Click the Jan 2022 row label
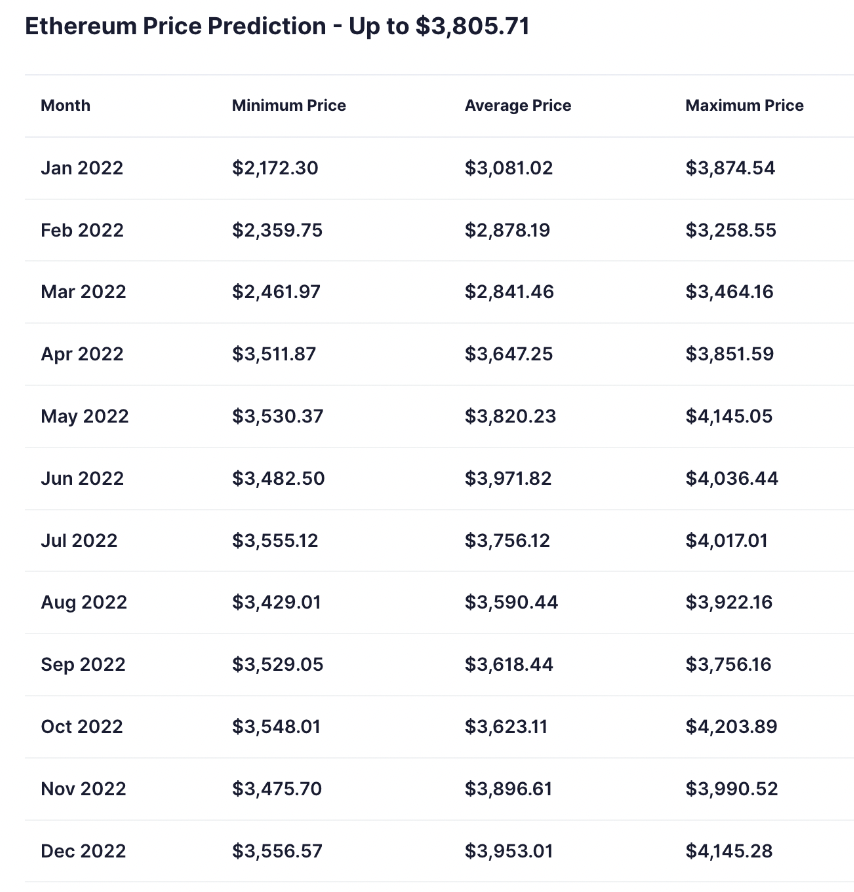This screenshot has height=892, width=854. tap(82, 168)
